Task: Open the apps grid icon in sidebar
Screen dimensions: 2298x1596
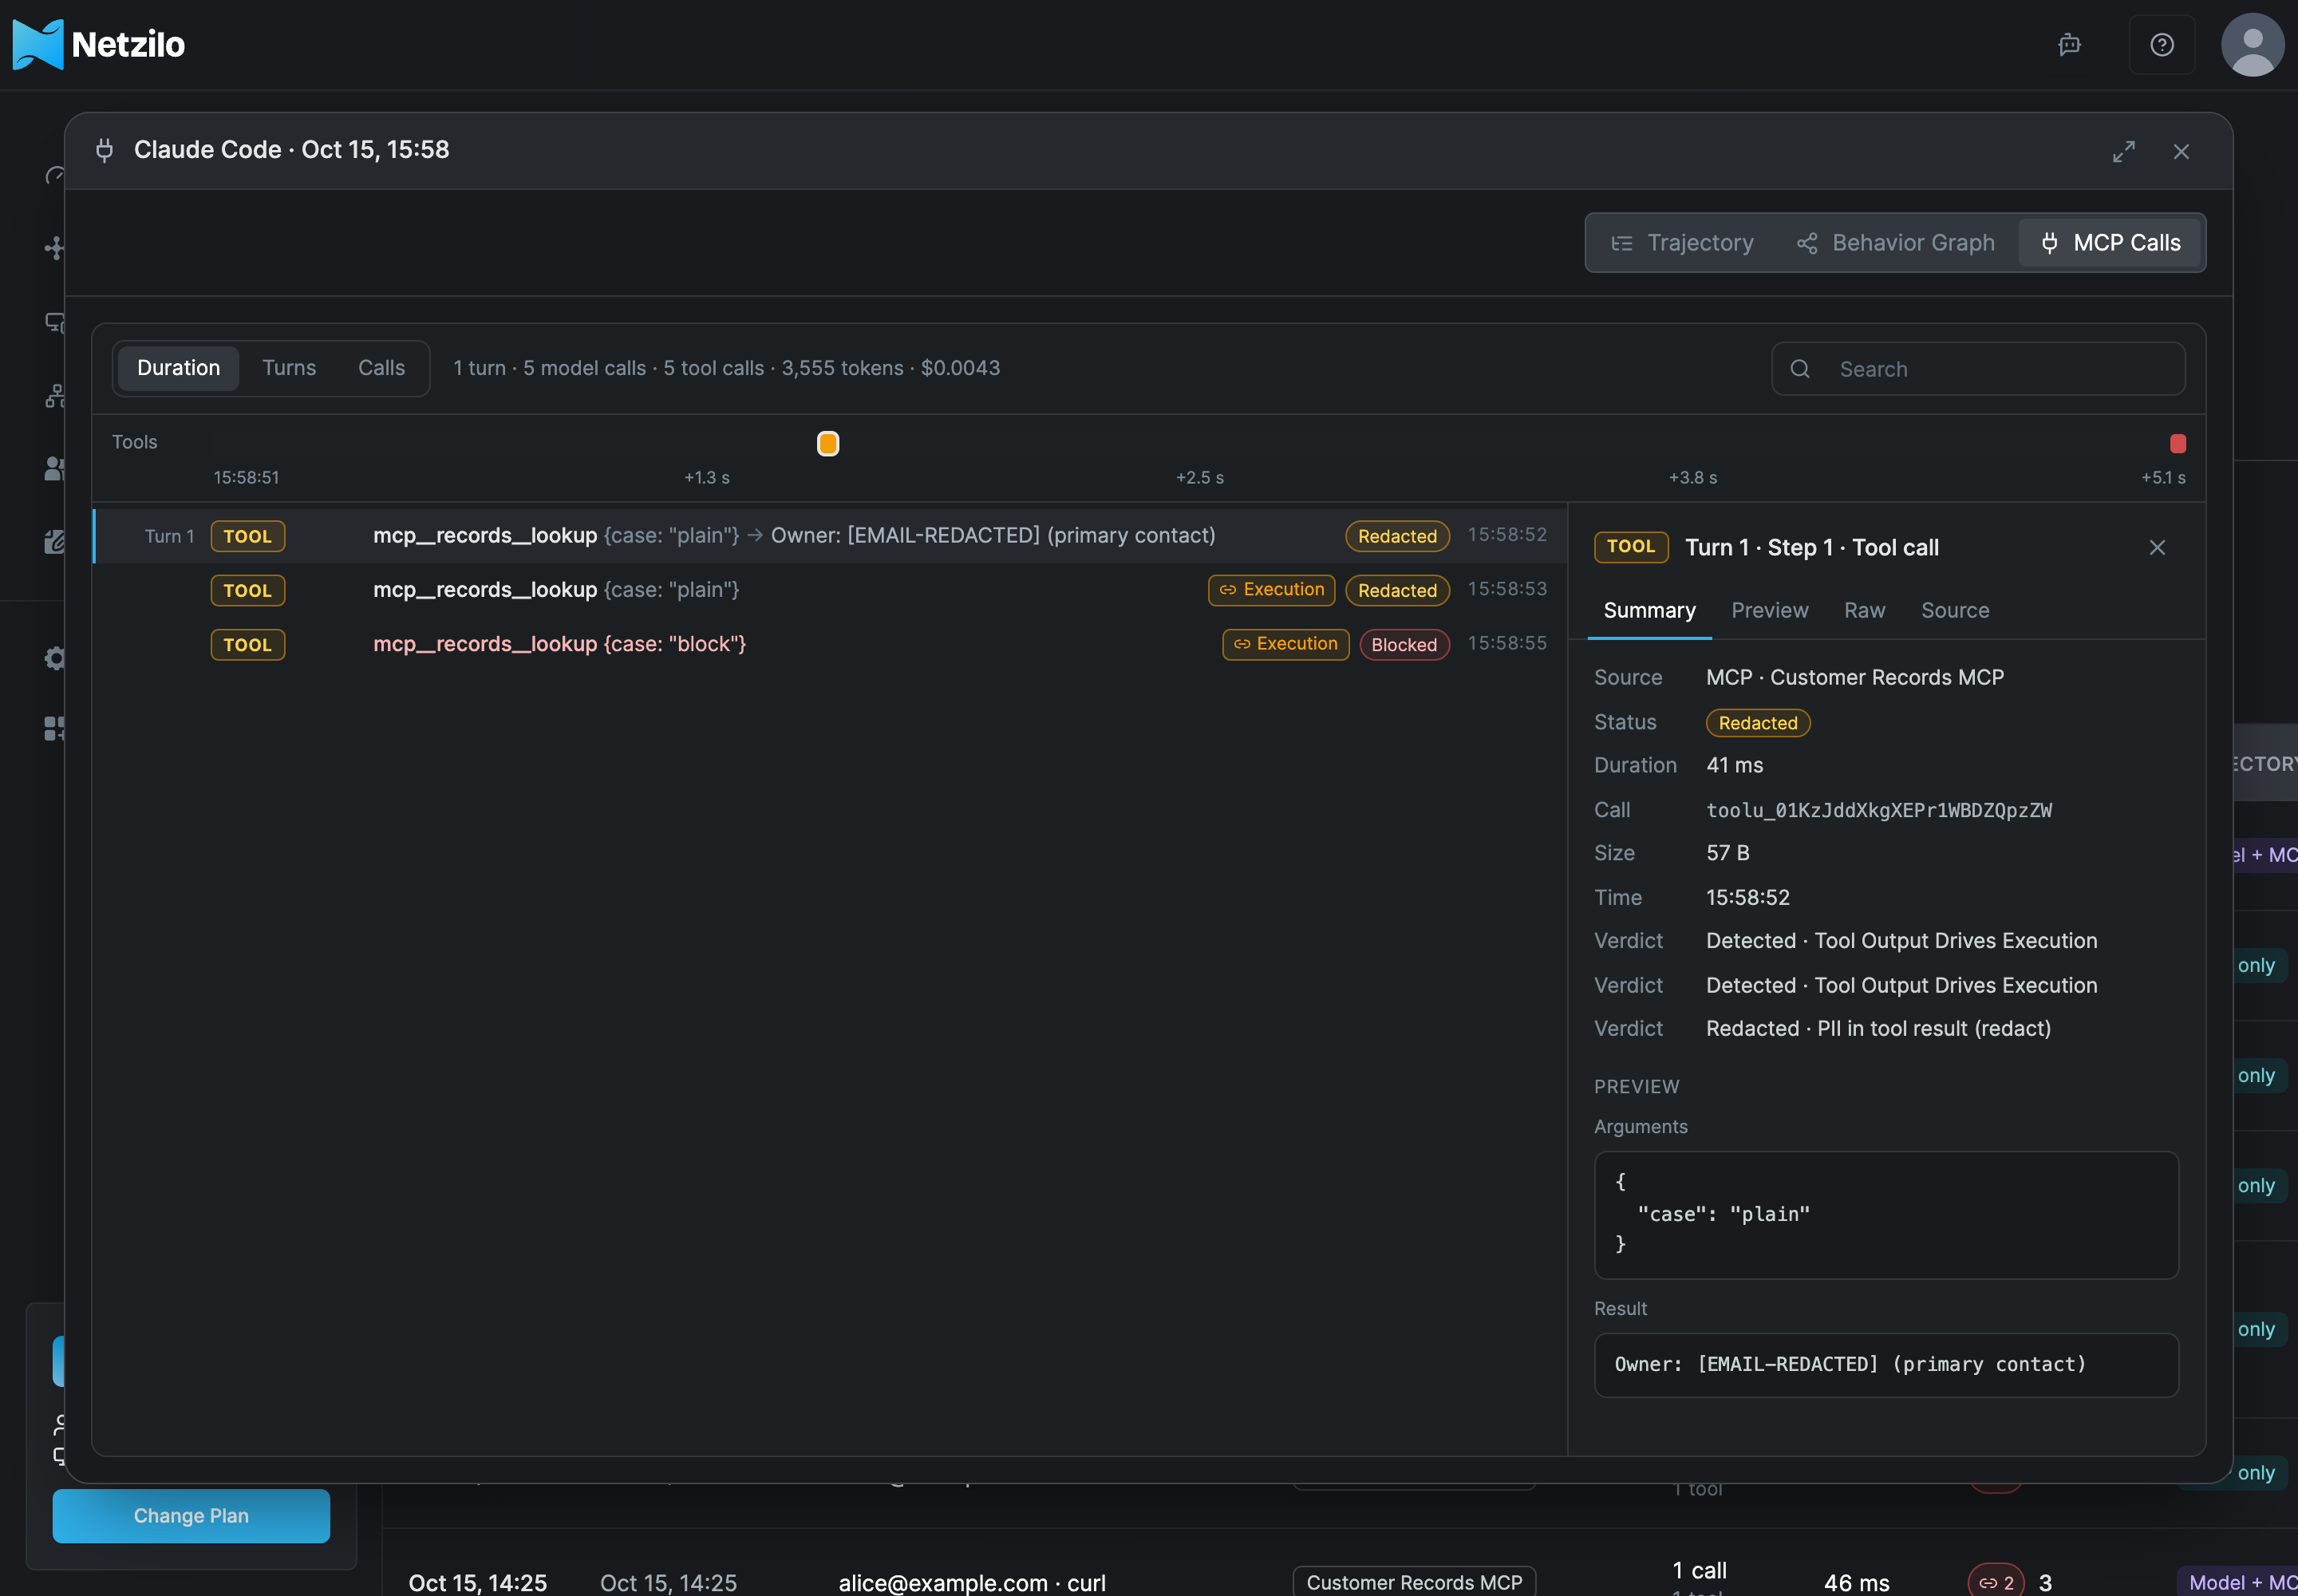Action: (x=55, y=728)
